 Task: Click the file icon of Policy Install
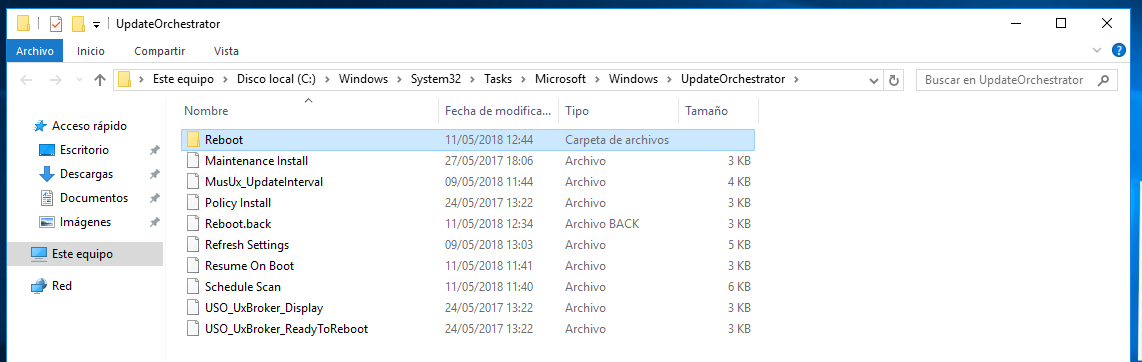tap(192, 202)
